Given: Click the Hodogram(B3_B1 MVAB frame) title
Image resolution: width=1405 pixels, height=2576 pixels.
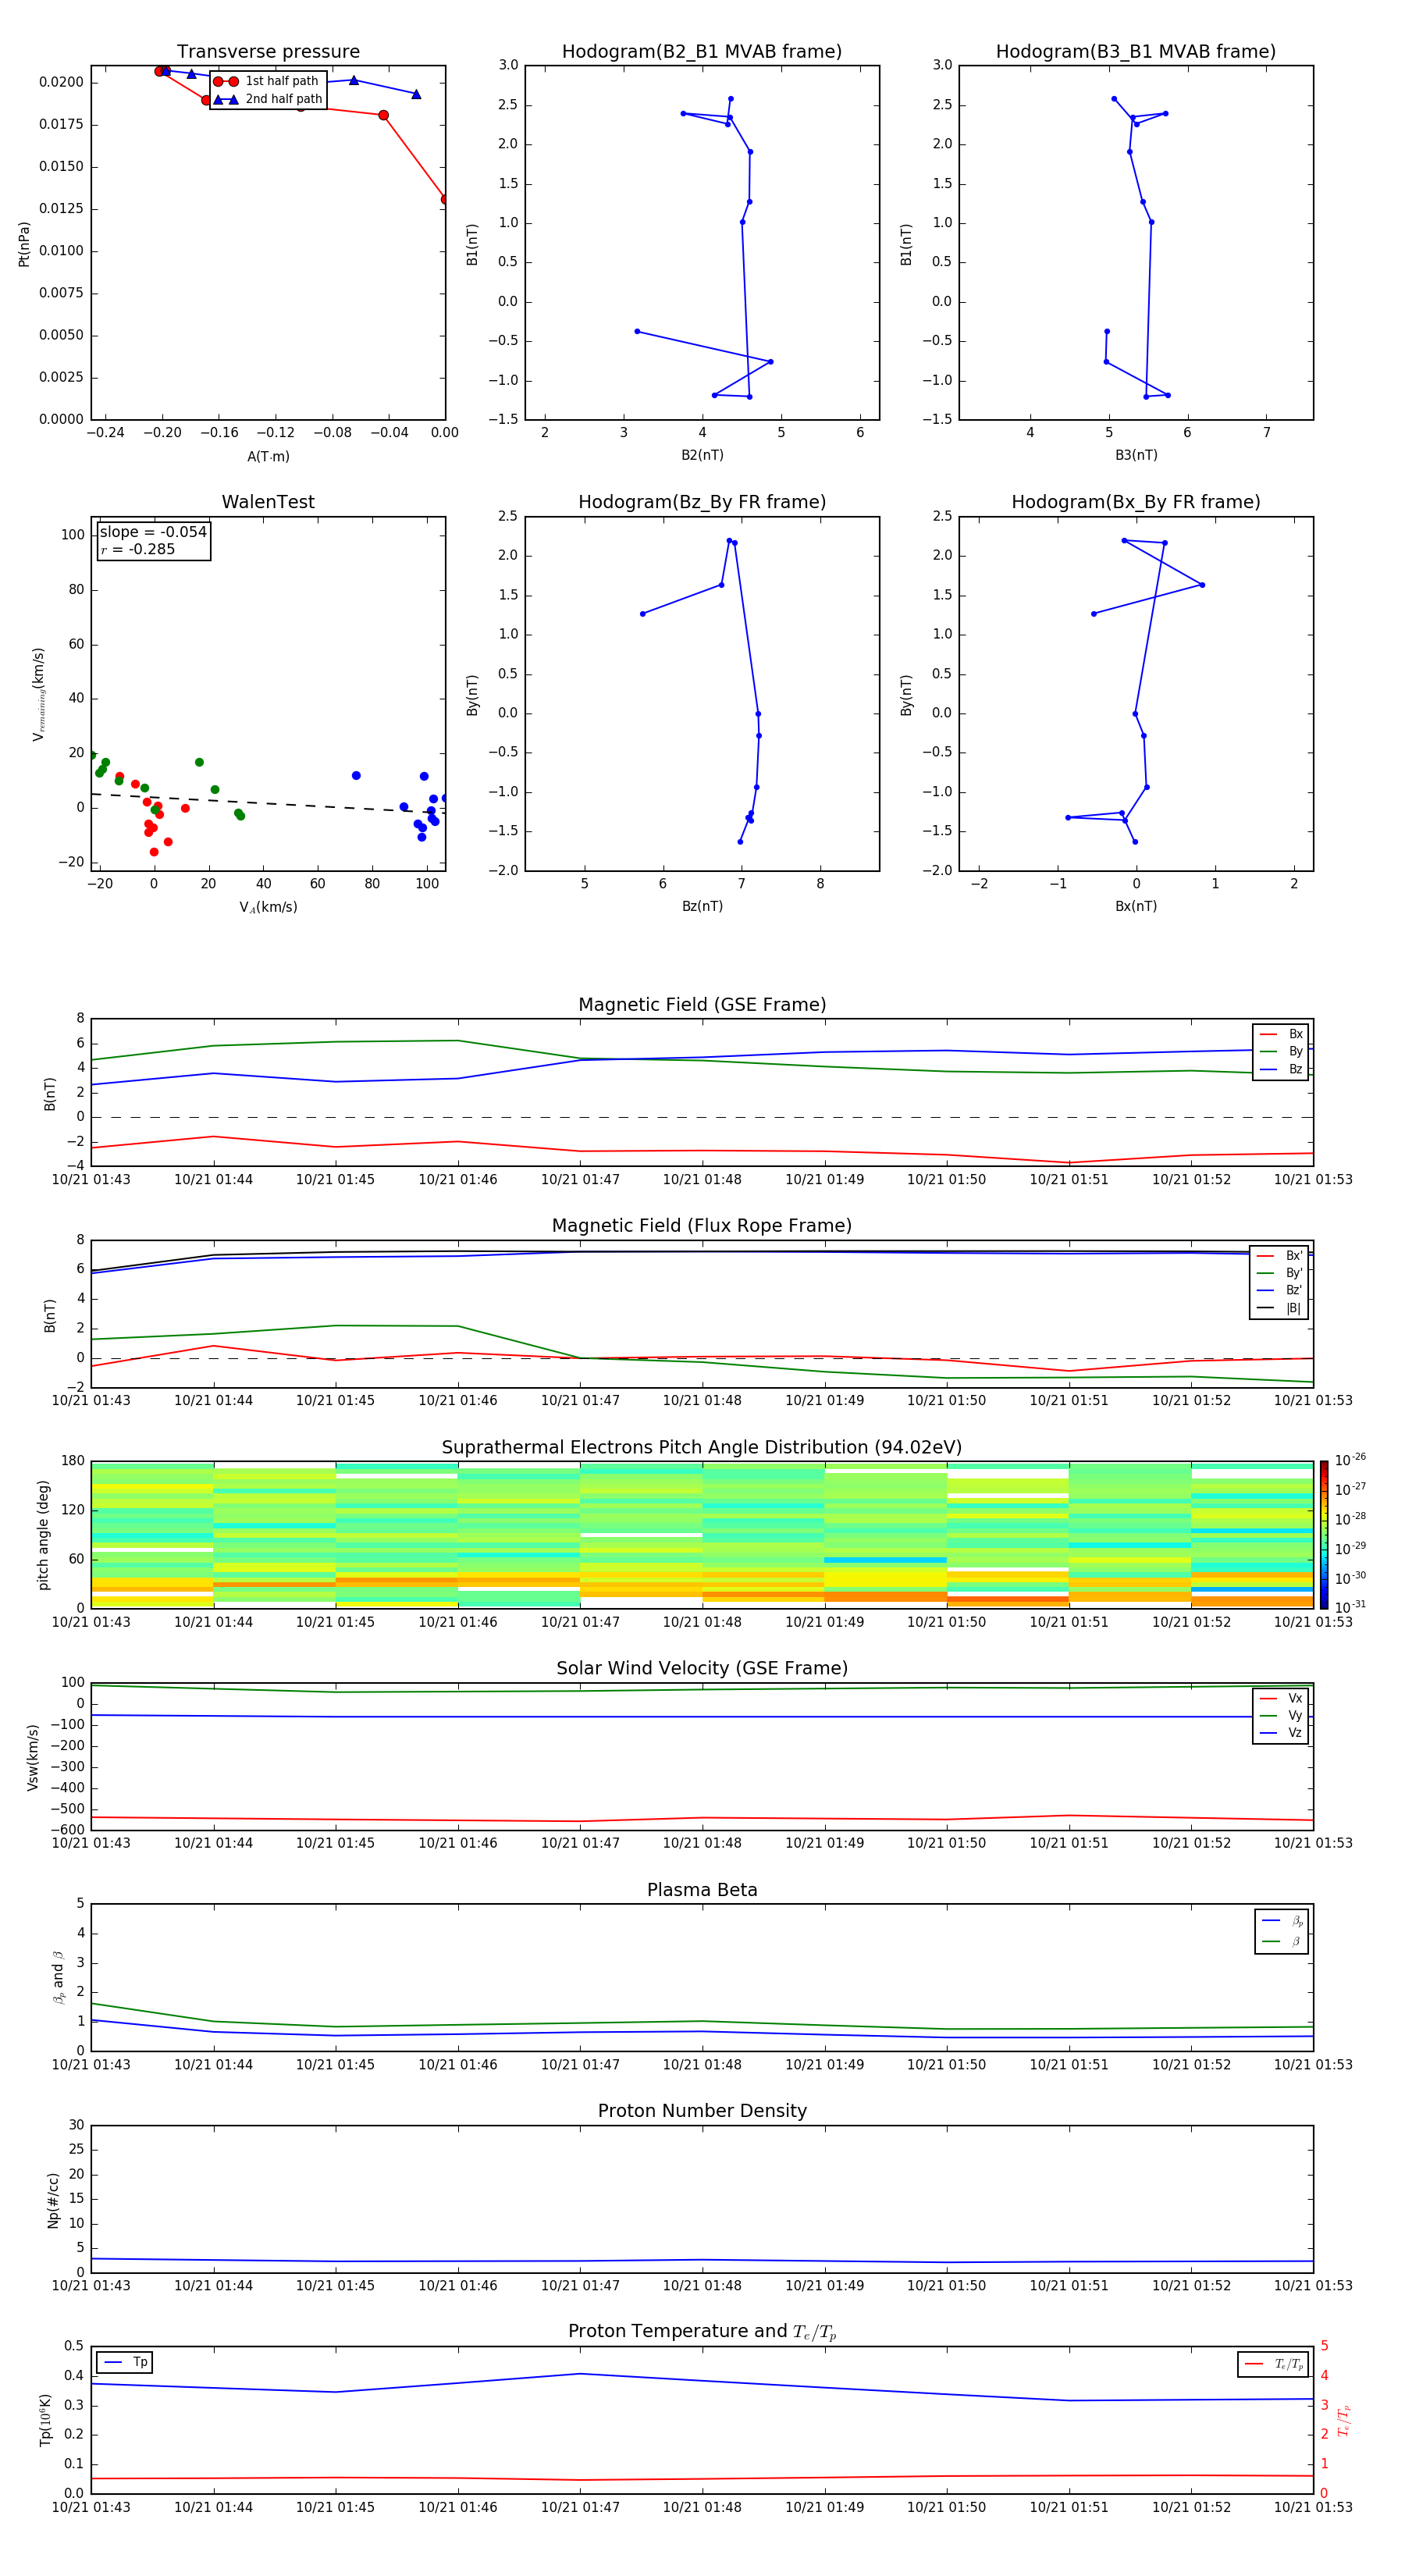Looking at the screenshot, I should pos(1135,52).
